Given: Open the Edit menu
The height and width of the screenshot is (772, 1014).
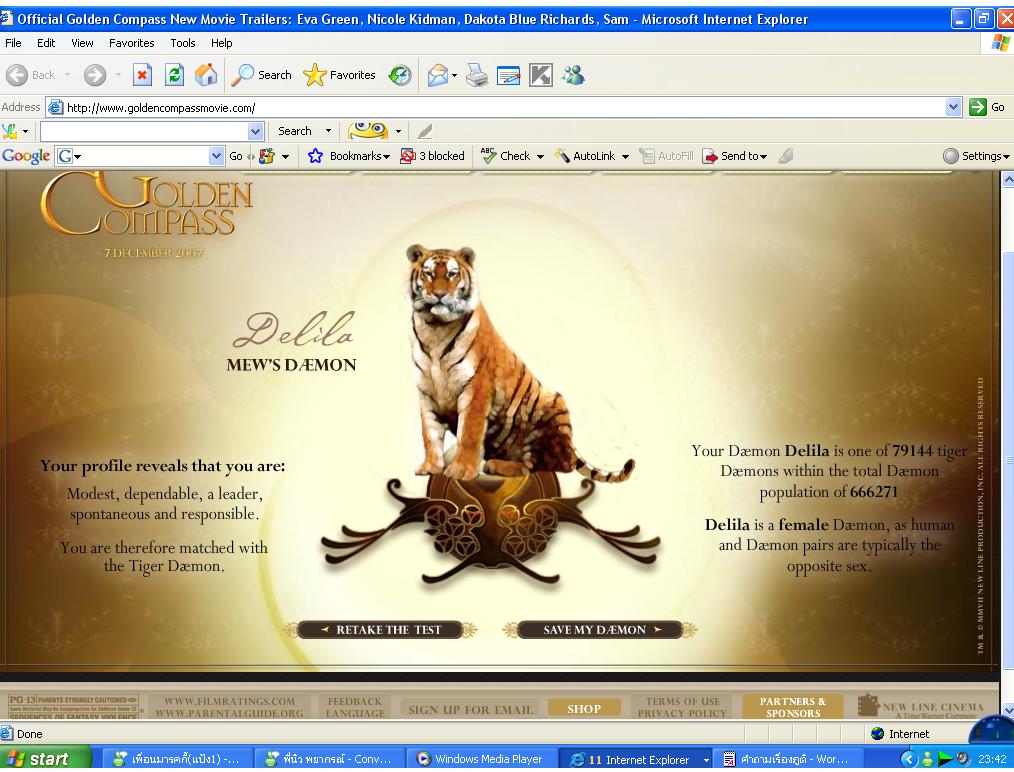Looking at the screenshot, I should (x=46, y=43).
